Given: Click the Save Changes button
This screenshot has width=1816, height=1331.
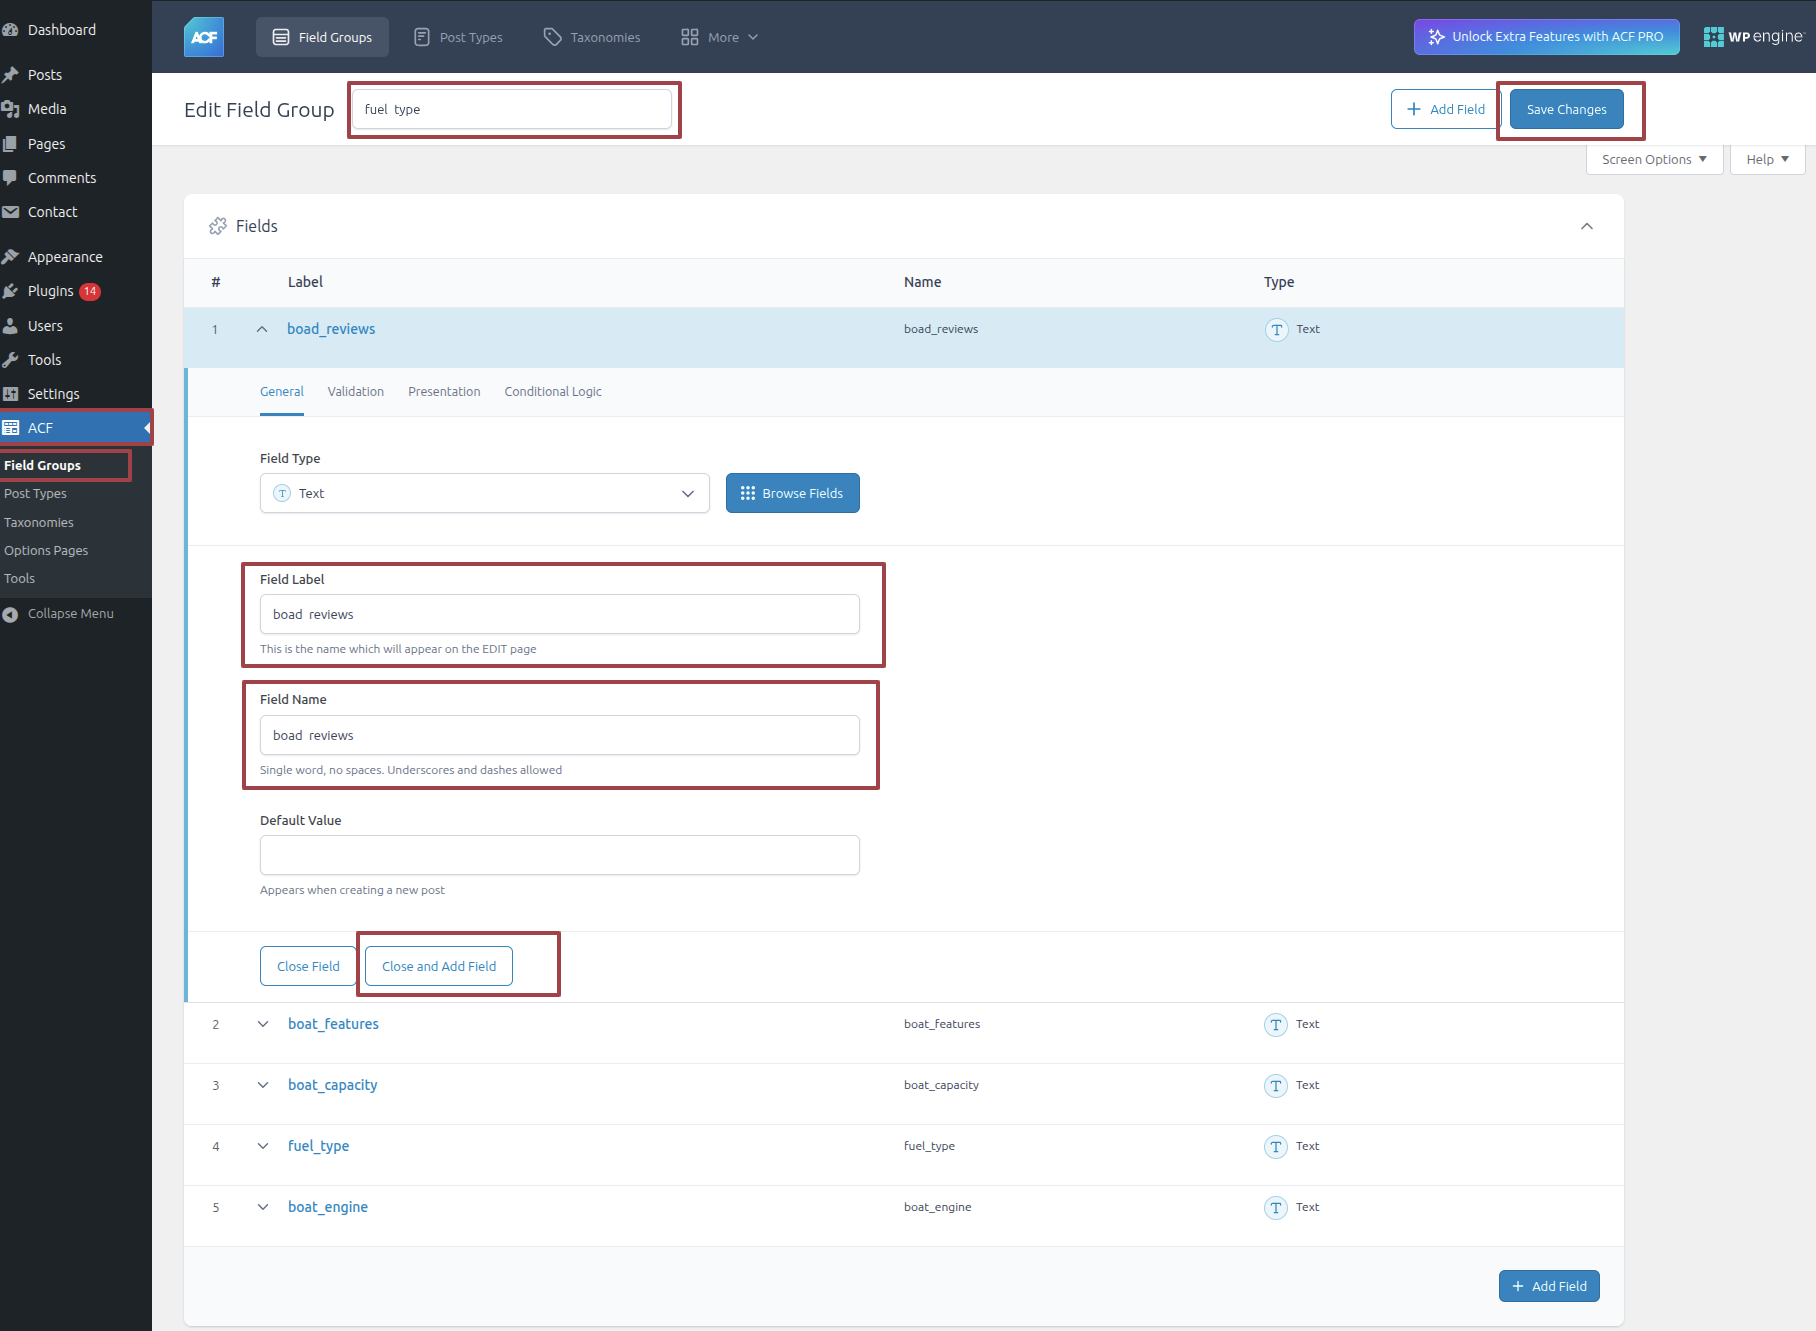Looking at the screenshot, I should click(1566, 109).
